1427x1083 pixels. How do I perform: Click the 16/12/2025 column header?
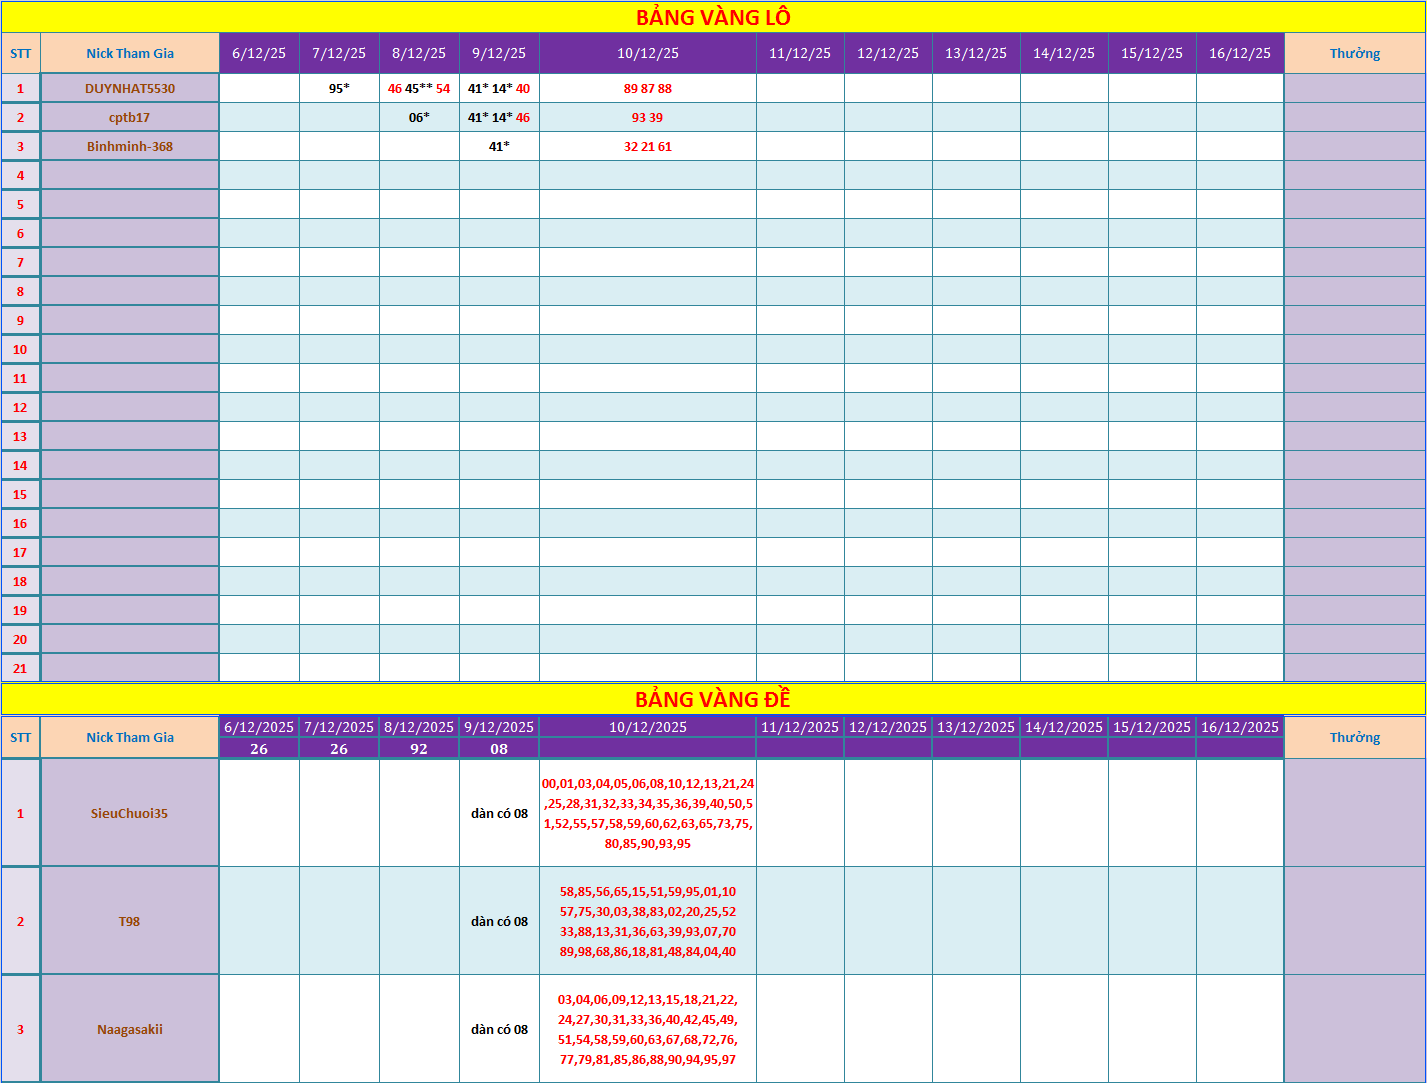[1239, 727]
